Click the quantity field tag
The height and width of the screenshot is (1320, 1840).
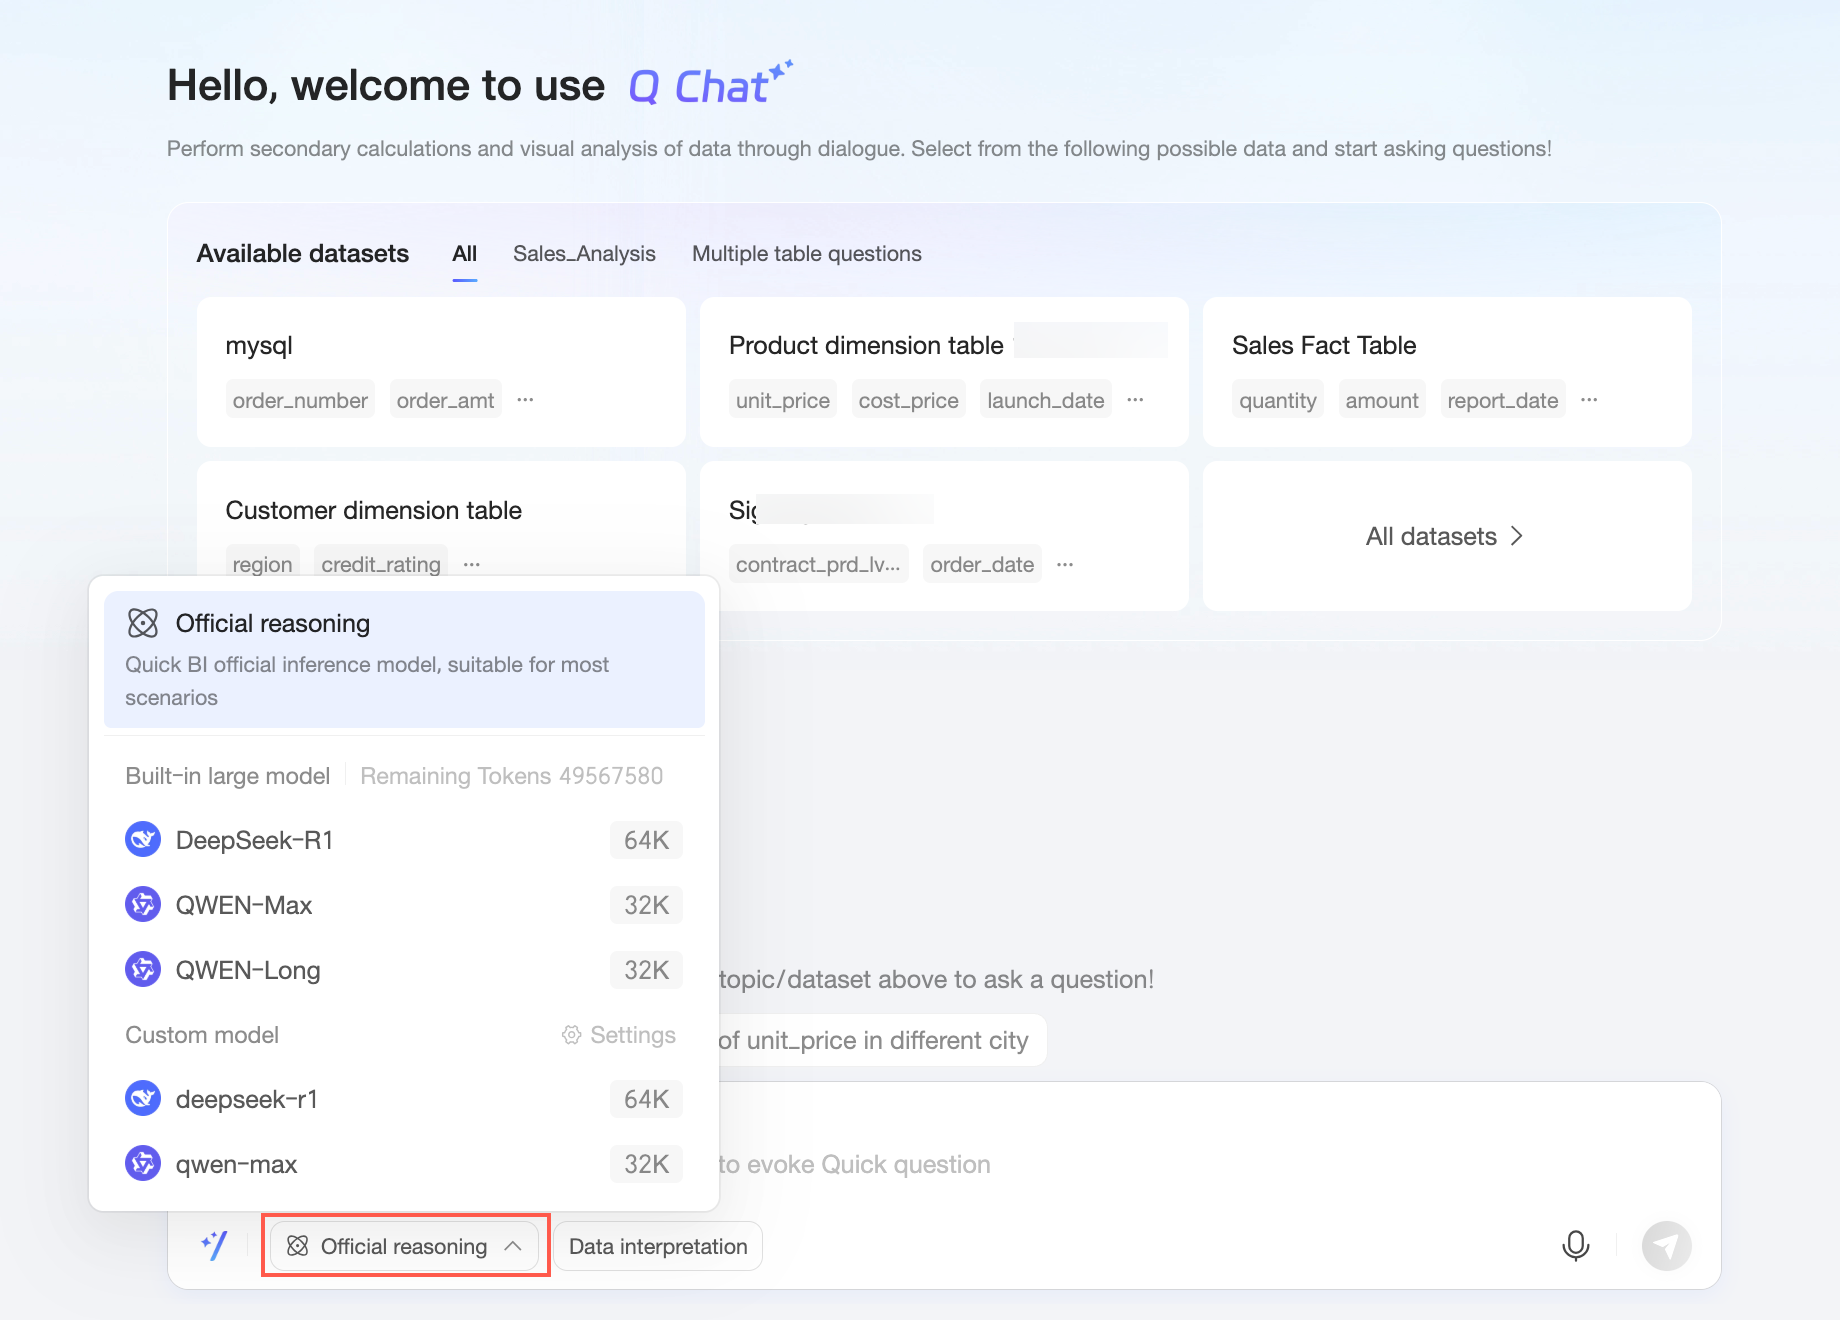pos(1278,400)
